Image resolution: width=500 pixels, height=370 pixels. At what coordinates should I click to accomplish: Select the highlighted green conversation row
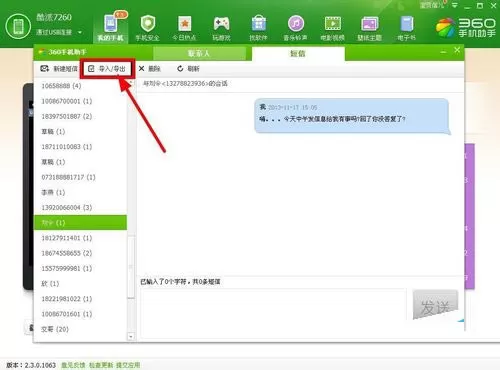pyautogui.click(x=80, y=223)
